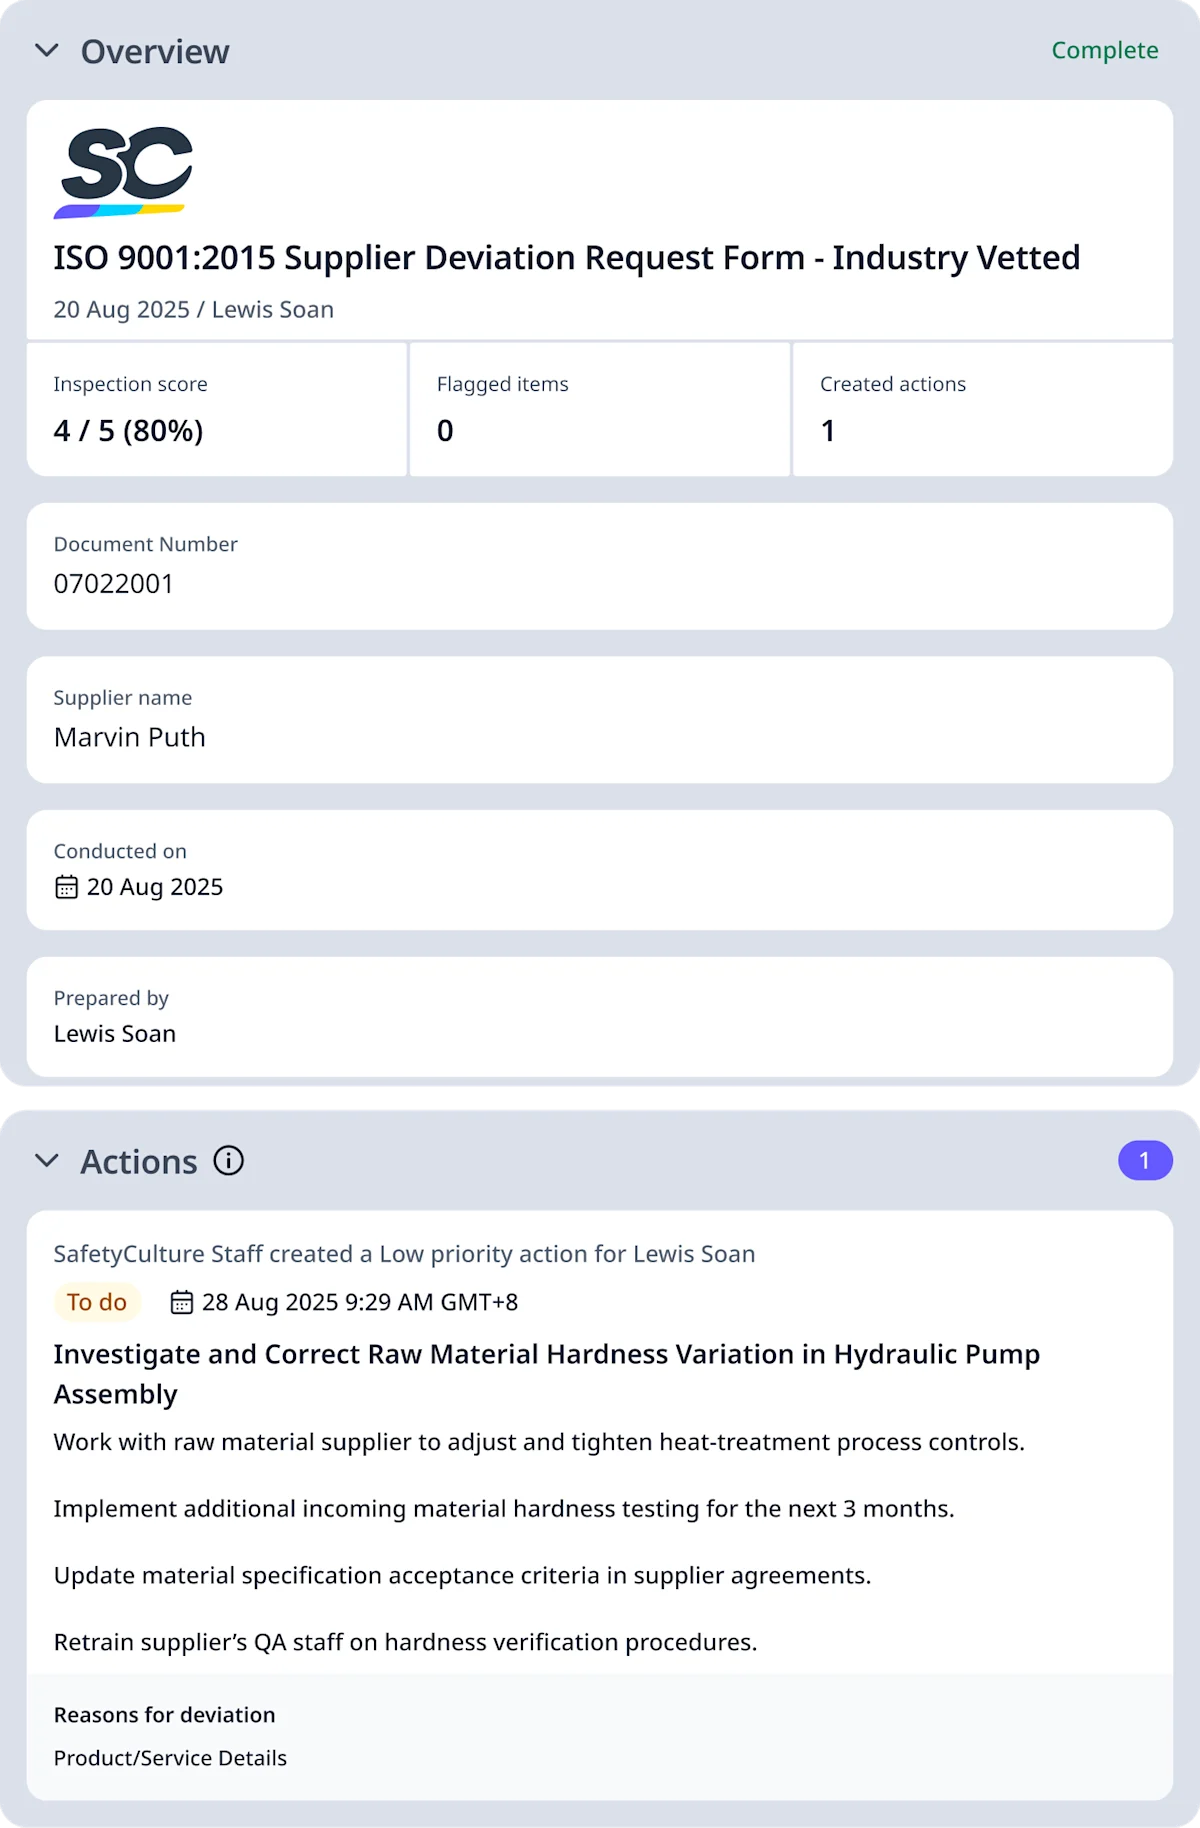Click the Supplier name field
Screen dimensions: 1200x1828
pyautogui.click(x=599, y=720)
